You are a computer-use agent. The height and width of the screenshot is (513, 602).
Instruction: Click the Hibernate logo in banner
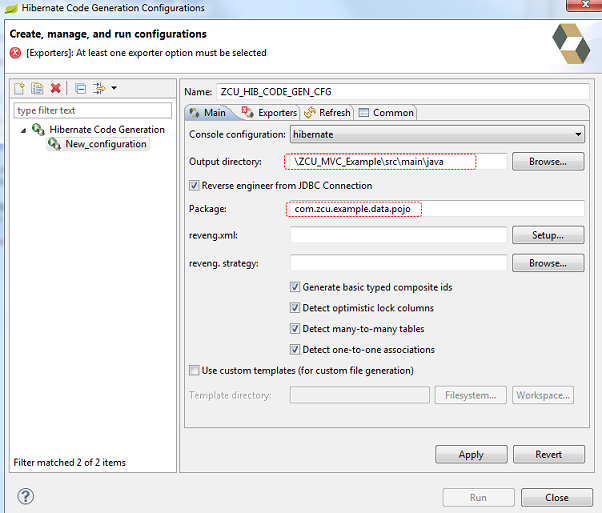click(x=571, y=43)
